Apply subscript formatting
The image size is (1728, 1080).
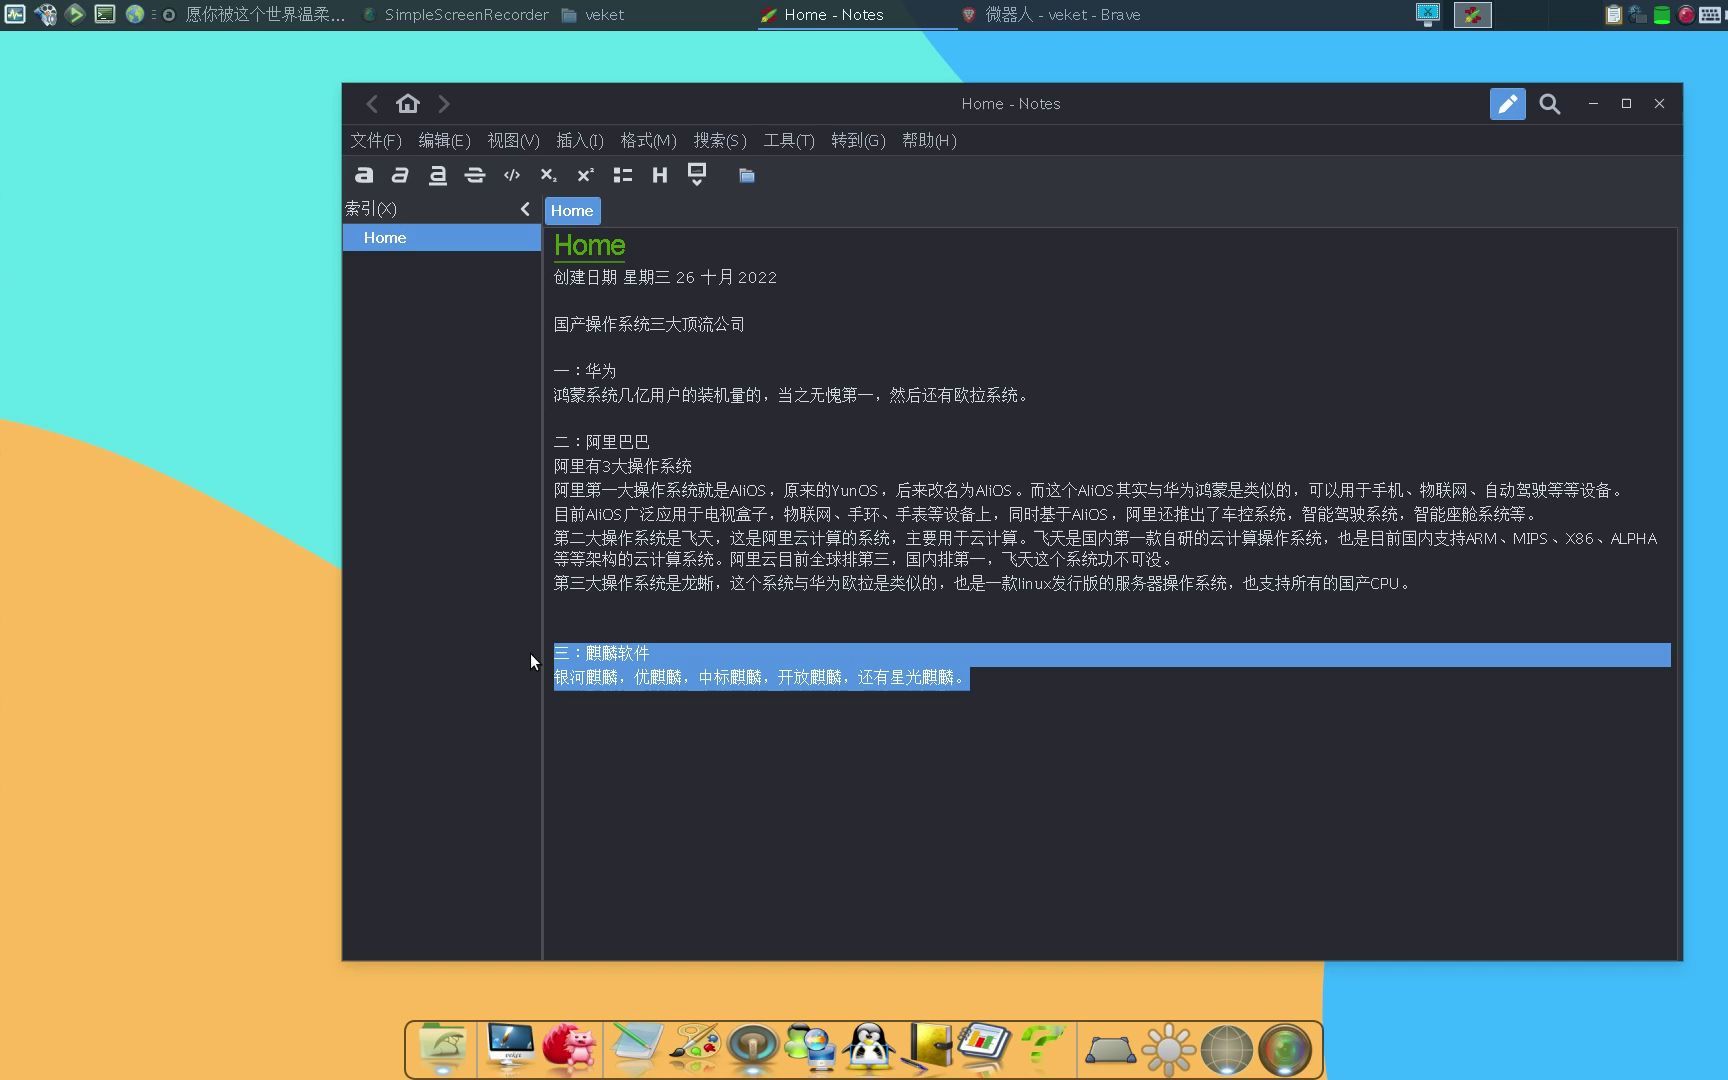(548, 175)
